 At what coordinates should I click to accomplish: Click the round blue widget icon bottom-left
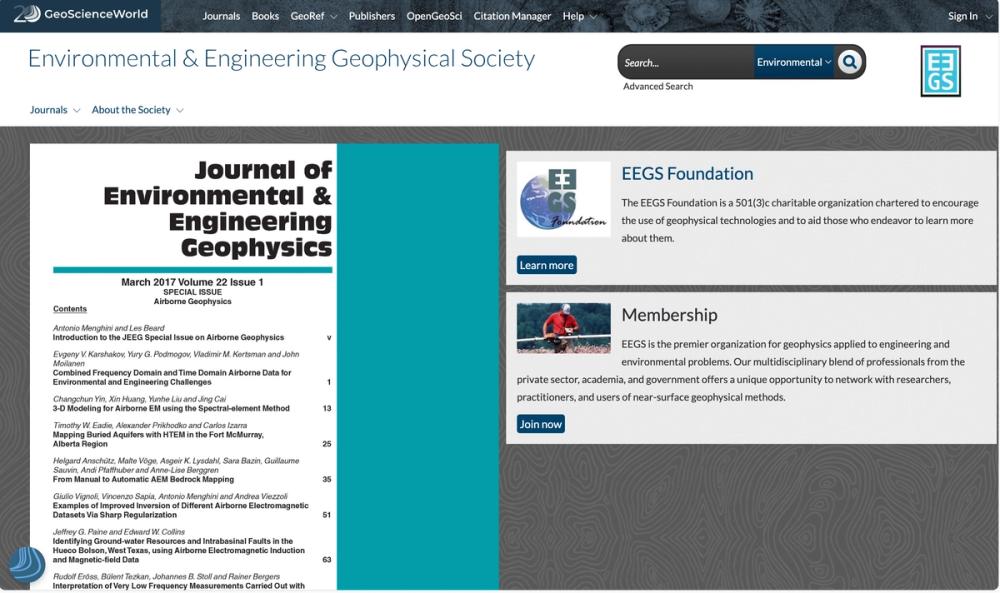pos(27,564)
